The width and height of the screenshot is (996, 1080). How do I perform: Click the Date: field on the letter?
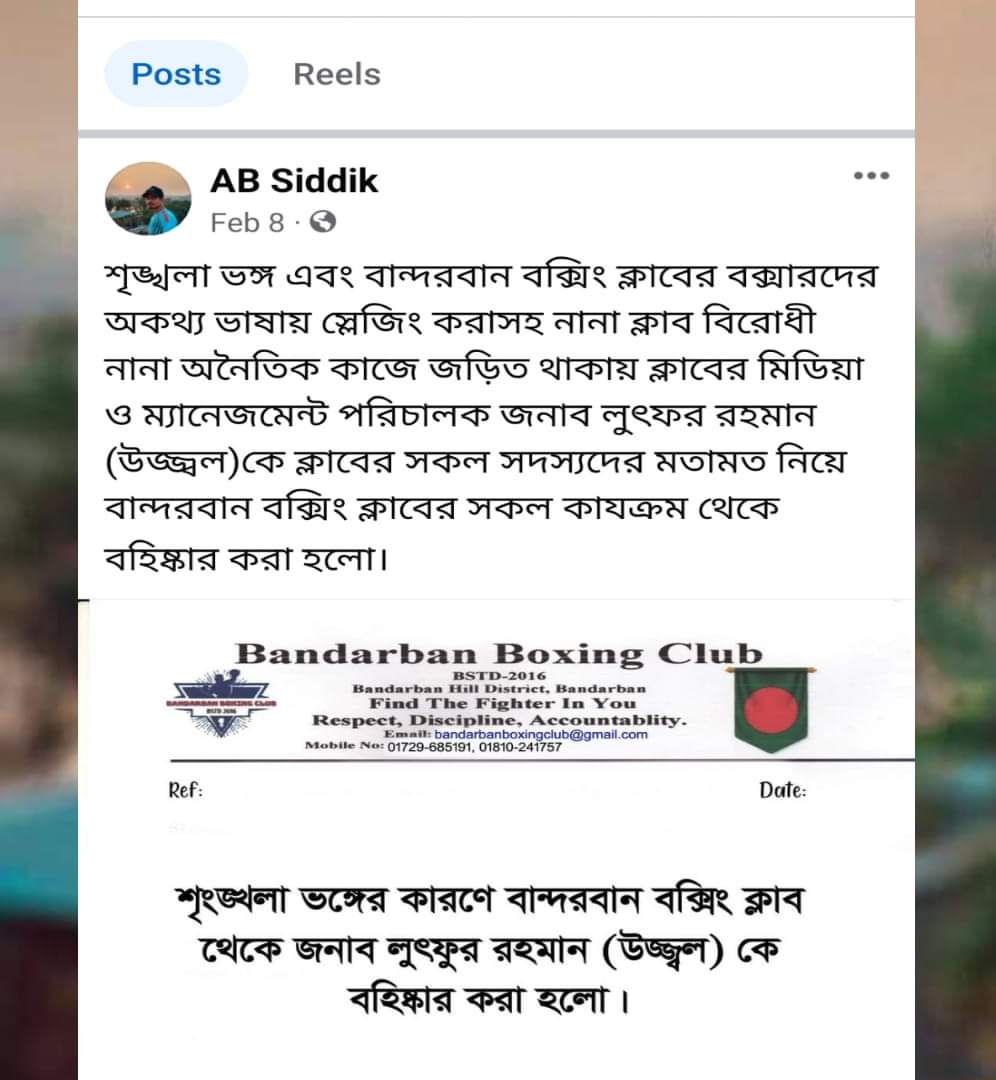point(782,790)
